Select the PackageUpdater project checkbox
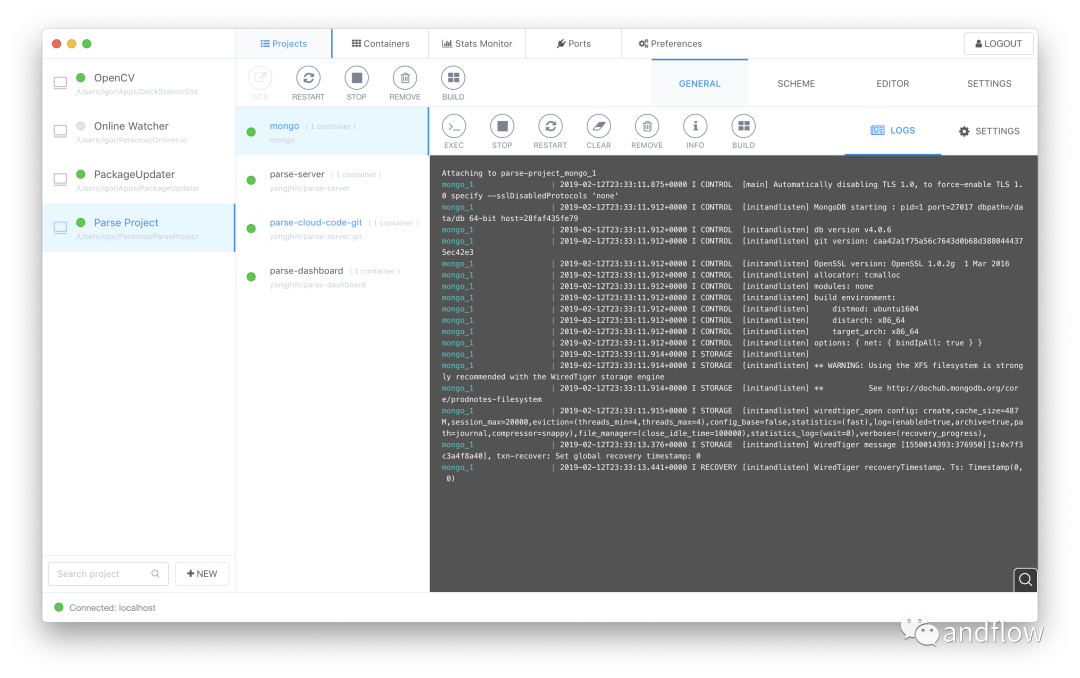 (x=61, y=179)
